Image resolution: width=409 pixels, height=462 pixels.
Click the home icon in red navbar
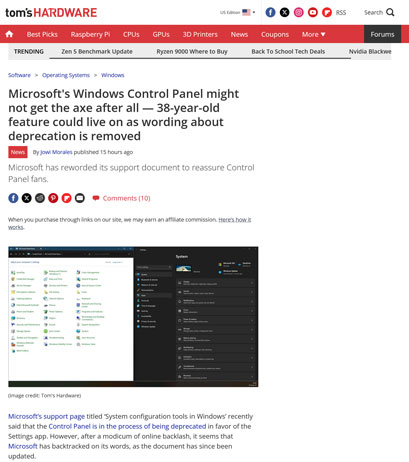tap(9, 34)
